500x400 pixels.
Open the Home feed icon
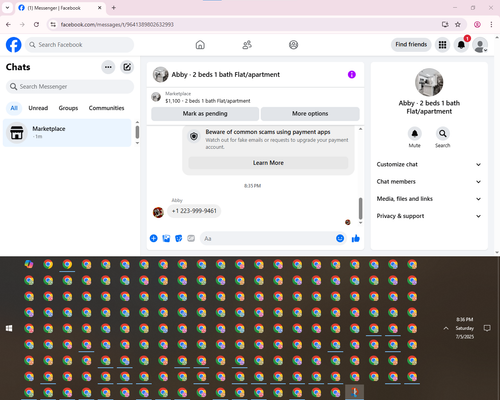tap(200, 45)
